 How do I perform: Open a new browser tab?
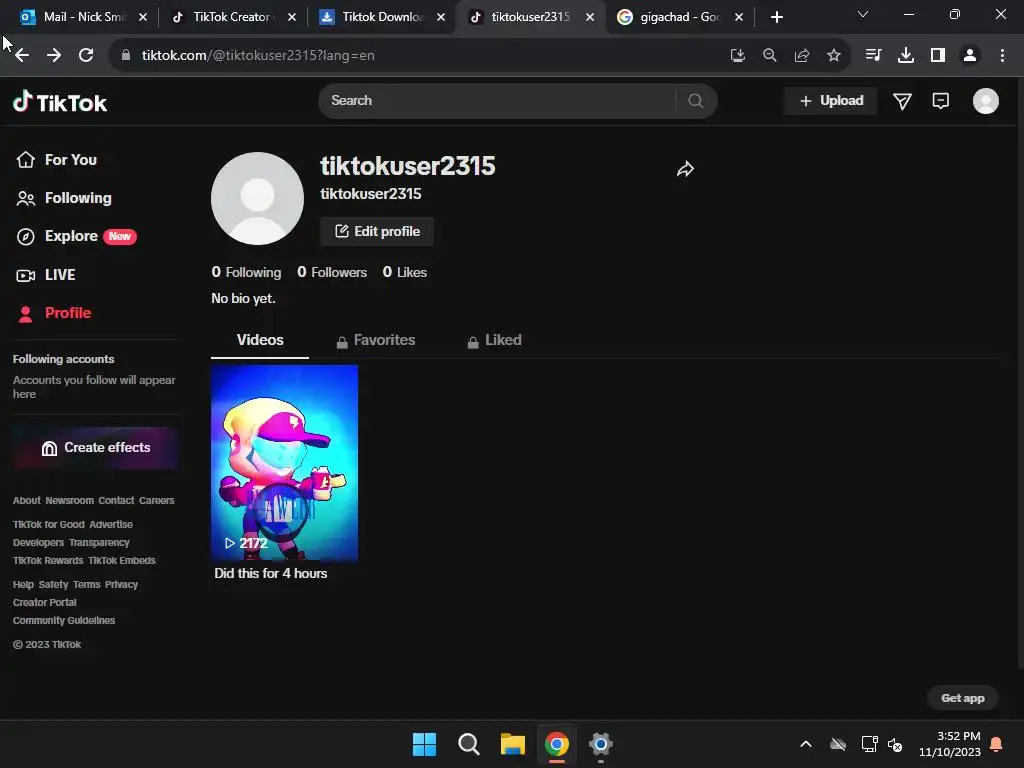coord(776,17)
